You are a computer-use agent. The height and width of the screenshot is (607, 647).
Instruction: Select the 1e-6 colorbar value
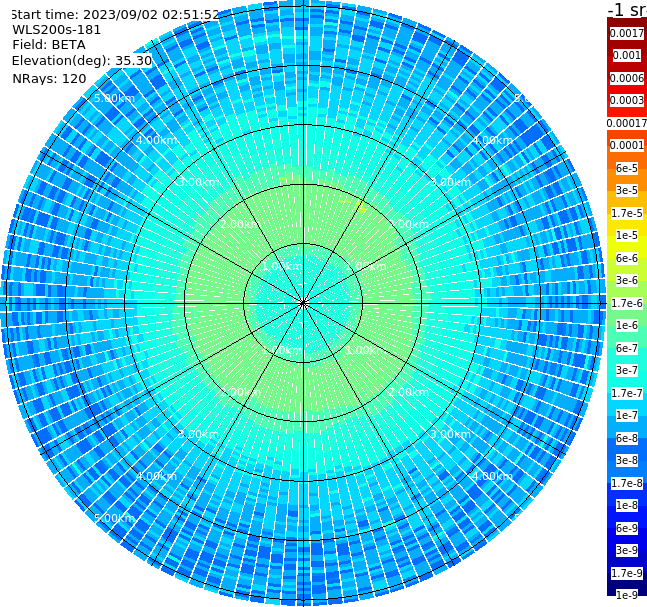coord(627,325)
